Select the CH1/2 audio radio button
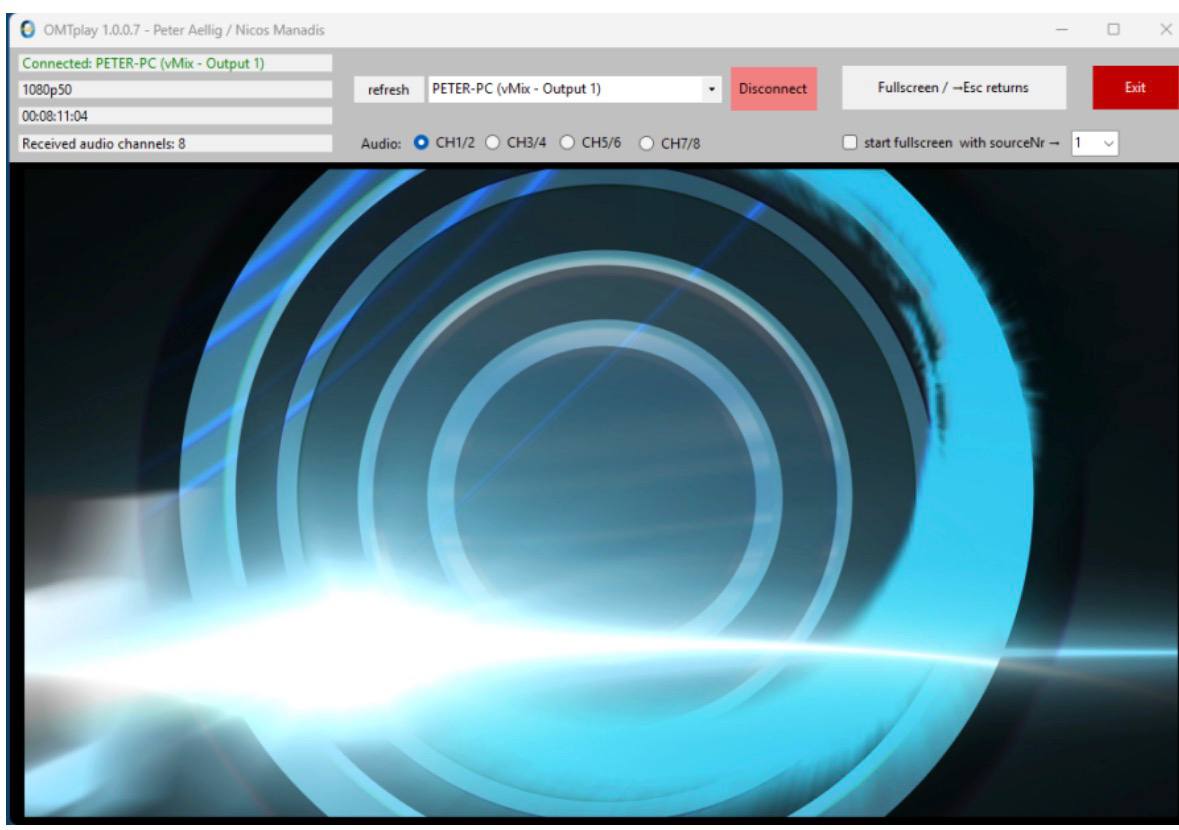Image resolution: width=1179 pixels, height=830 pixels. [x=421, y=143]
